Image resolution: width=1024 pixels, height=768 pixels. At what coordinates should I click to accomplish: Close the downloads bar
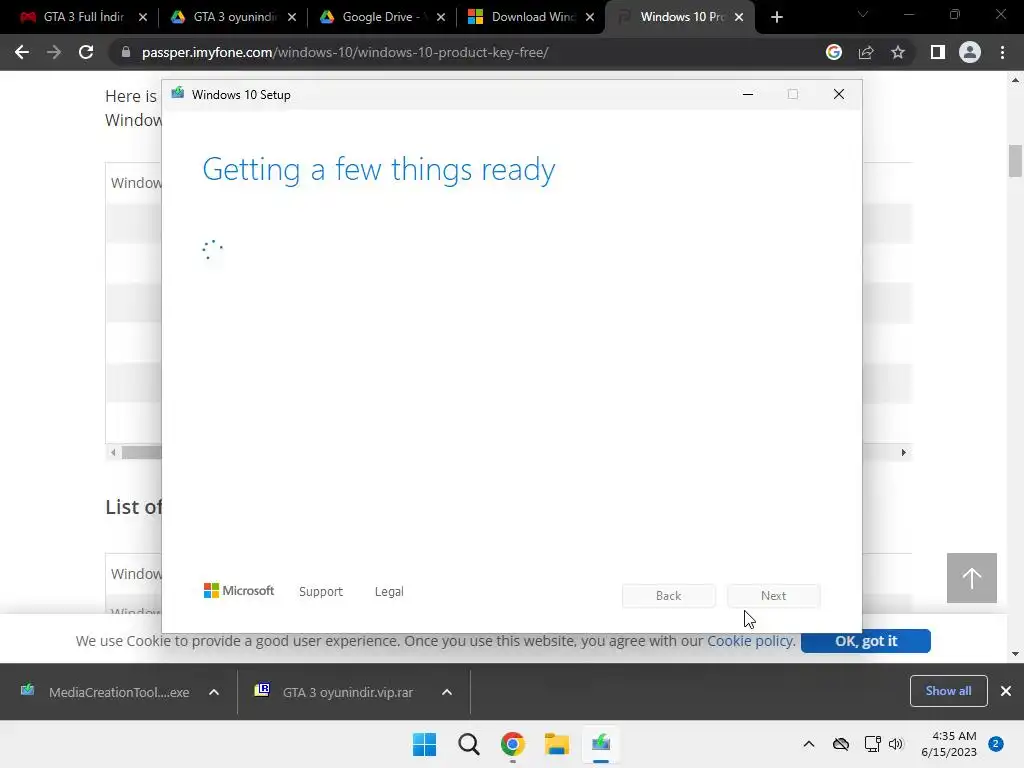click(1006, 691)
